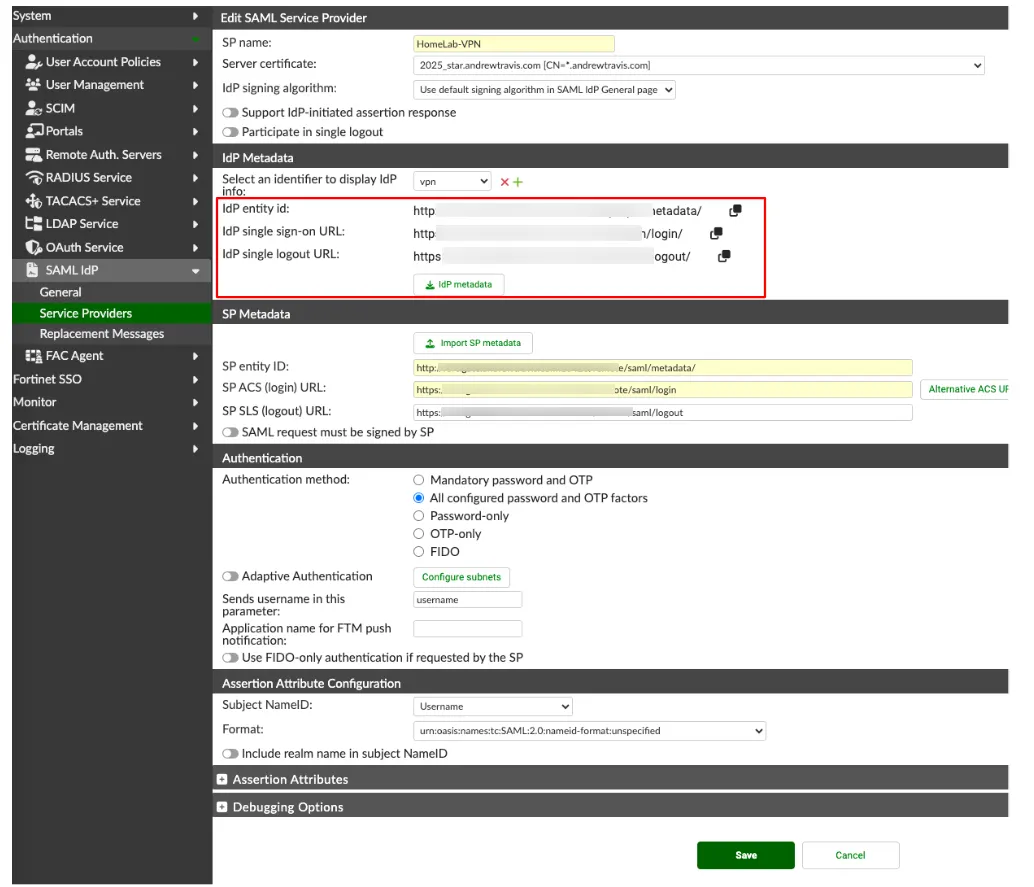Toggle SAML request must be signed by SP

[x=229, y=431]
